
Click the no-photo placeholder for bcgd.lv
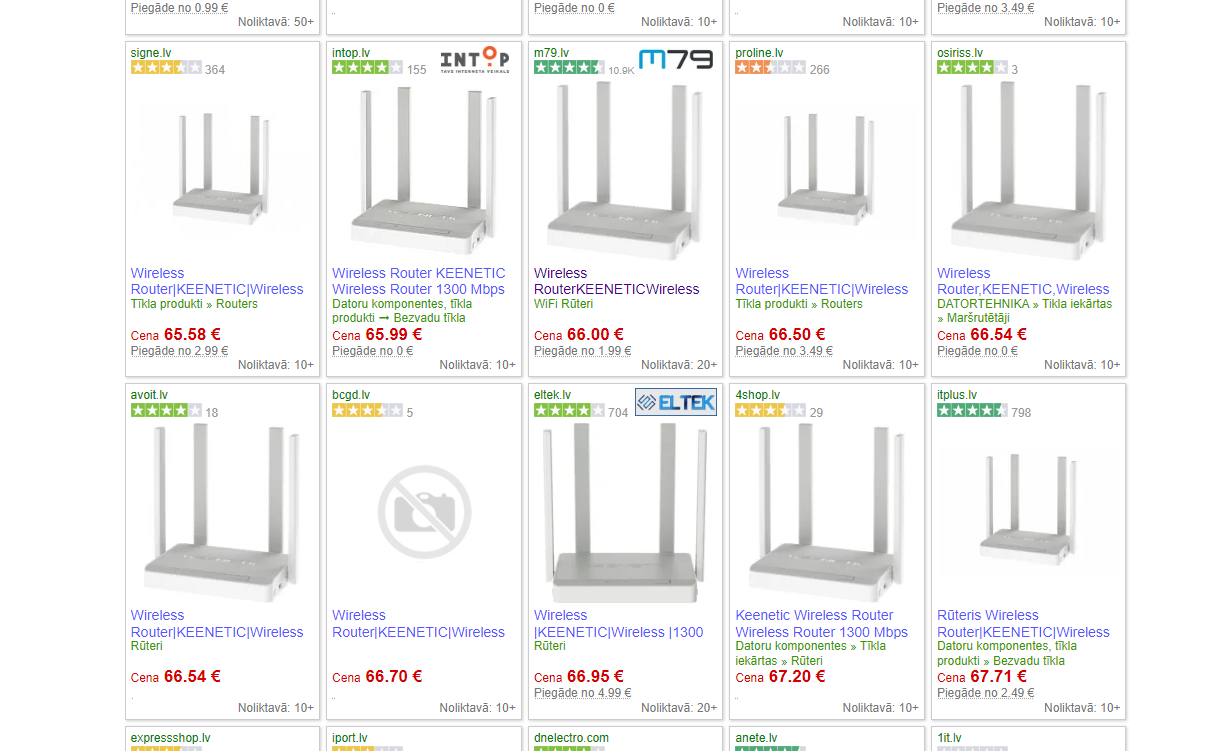click(424, 511)
